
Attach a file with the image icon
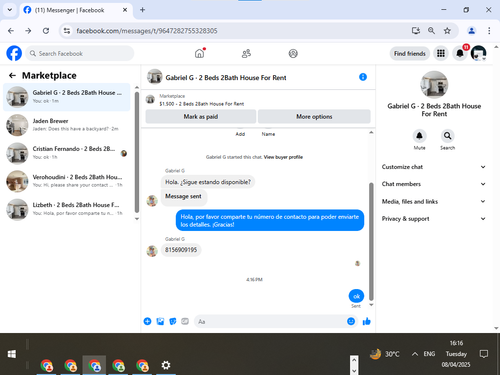point(160,321)
